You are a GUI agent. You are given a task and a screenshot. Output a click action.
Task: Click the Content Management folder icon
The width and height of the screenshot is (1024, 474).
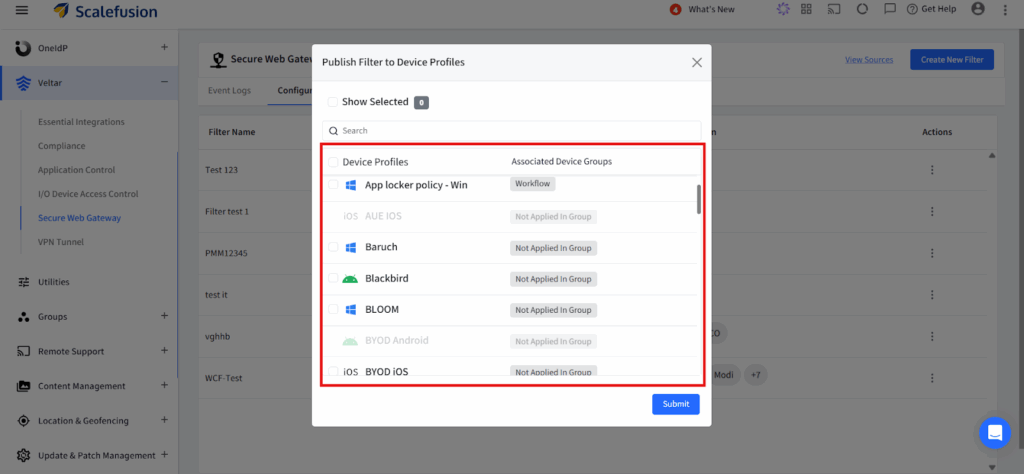point(24,386)
